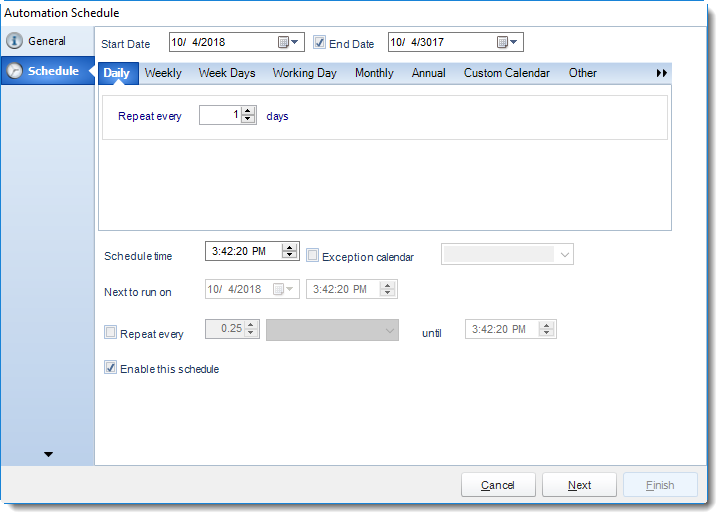Decrease the Schedule time value

tap(290, 255)
